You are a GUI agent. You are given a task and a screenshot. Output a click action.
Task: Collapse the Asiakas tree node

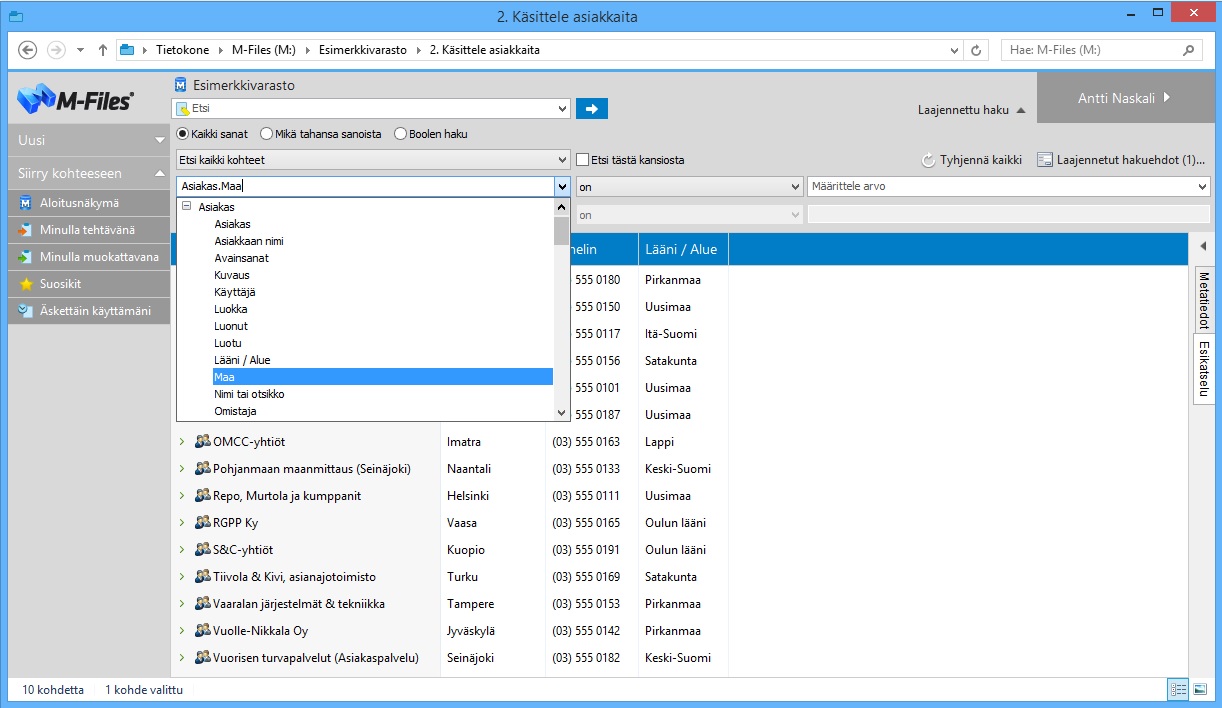click(187, 207)
